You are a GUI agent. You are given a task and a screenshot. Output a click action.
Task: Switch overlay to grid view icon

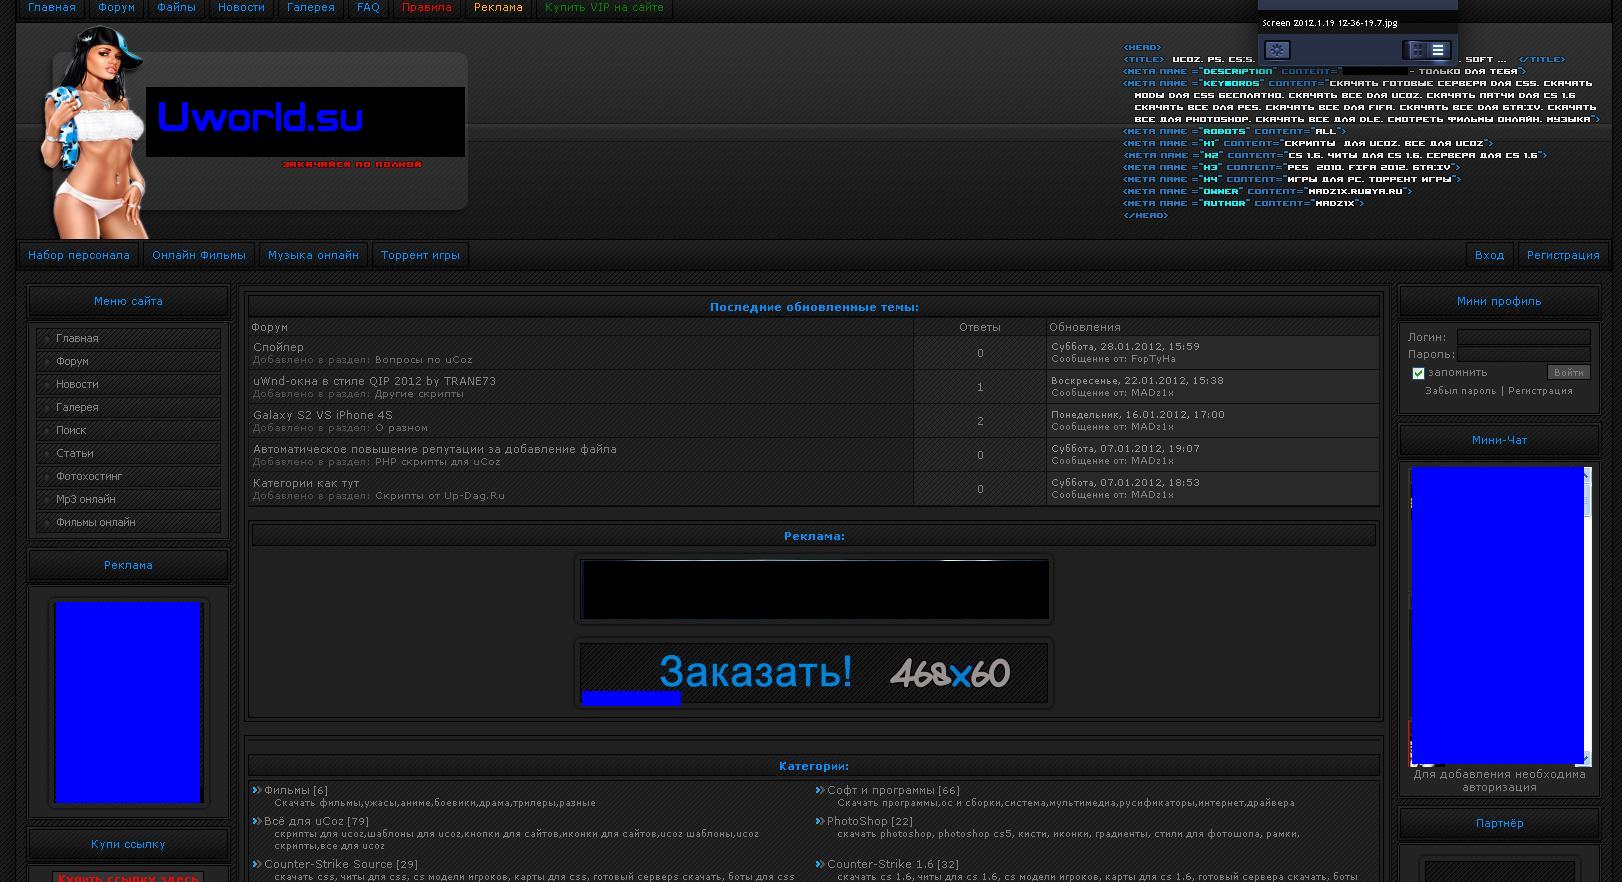coord(1416,50)
